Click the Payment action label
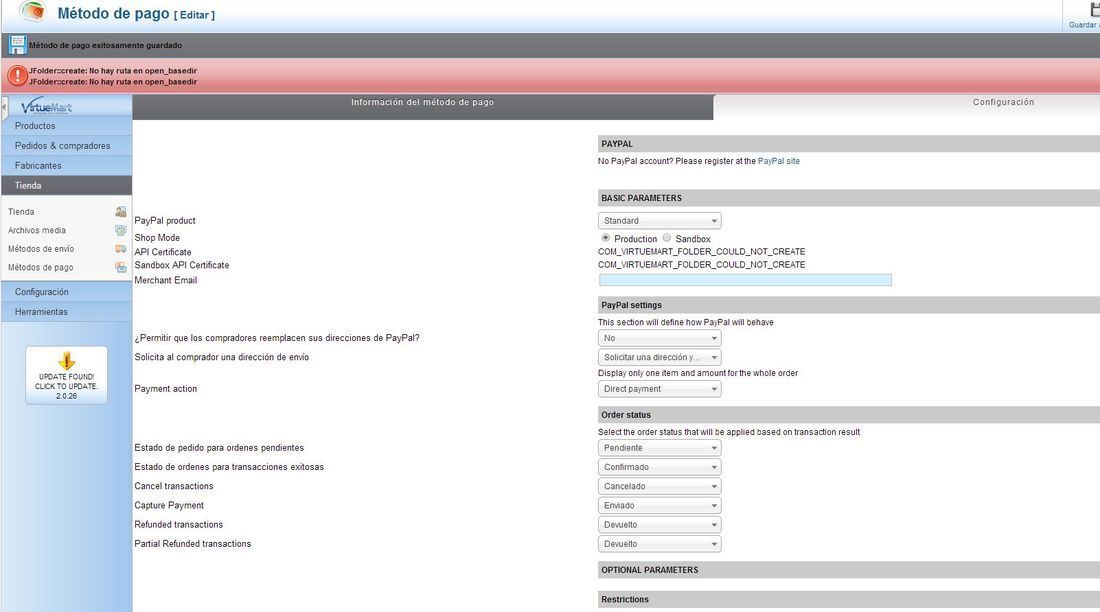The height and width of the screenshot is (612, 1100). (166, 389)
